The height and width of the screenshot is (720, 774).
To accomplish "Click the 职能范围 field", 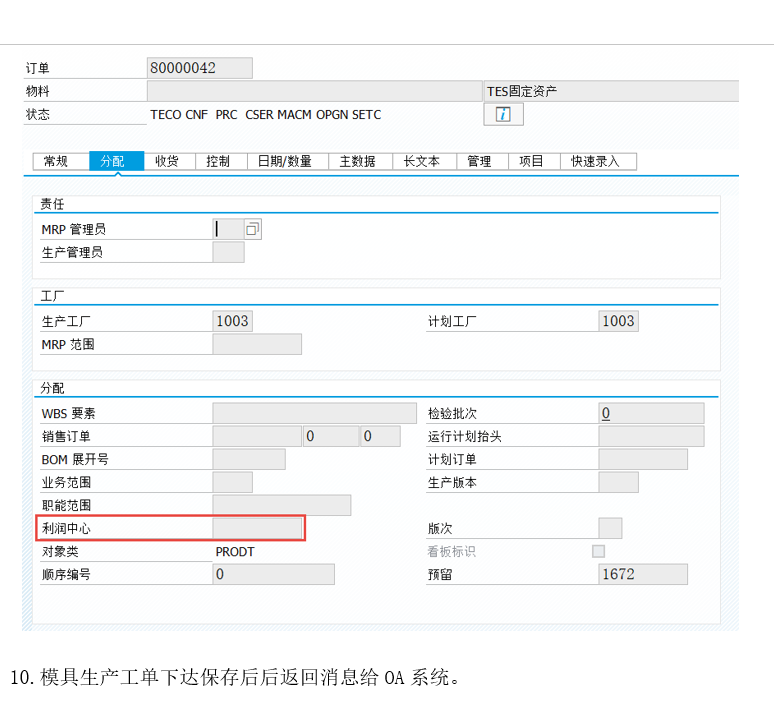I will 282,505.
